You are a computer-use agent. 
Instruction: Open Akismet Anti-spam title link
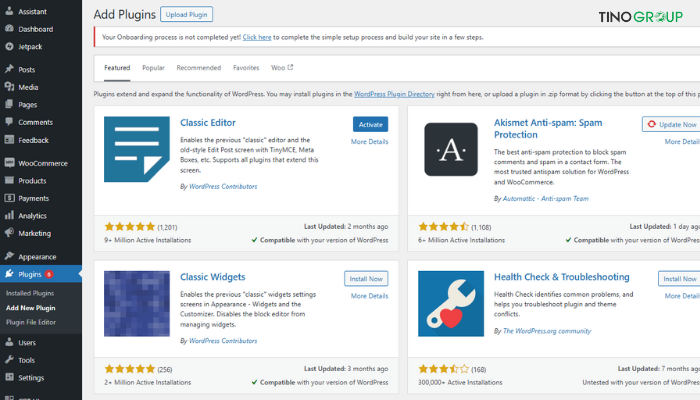click(548, 129)
